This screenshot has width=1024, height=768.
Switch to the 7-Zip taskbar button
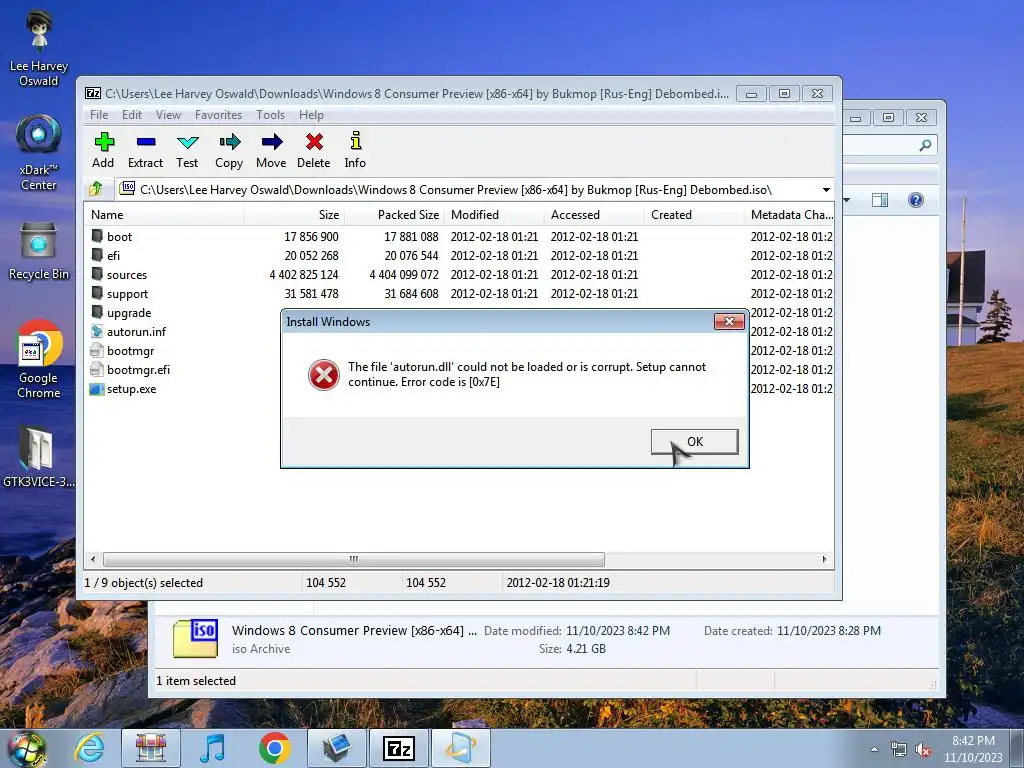(398, 748)
